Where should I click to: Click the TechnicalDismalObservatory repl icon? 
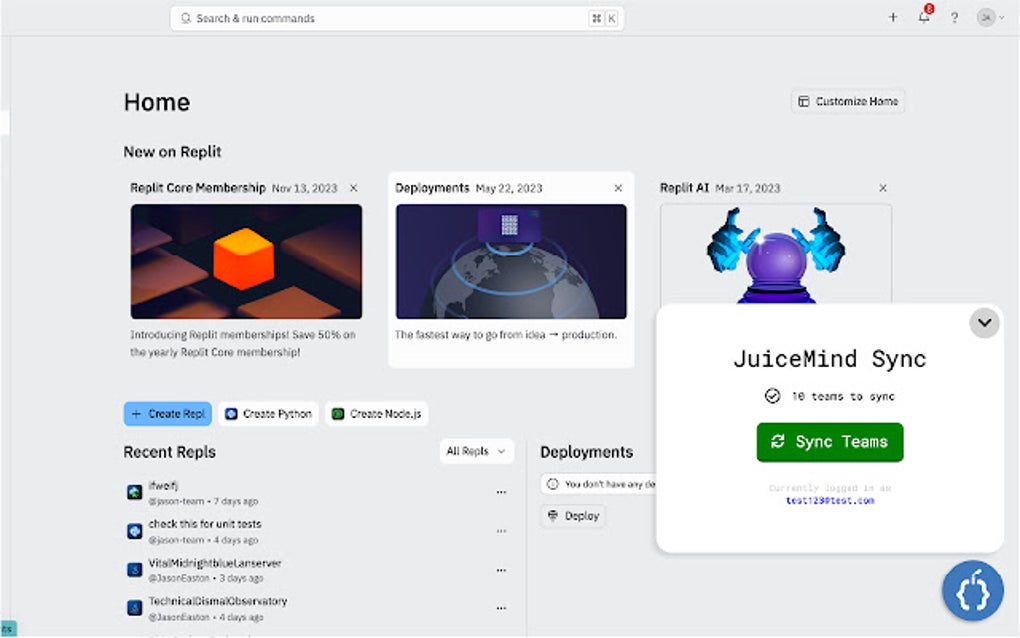[135, 608]
